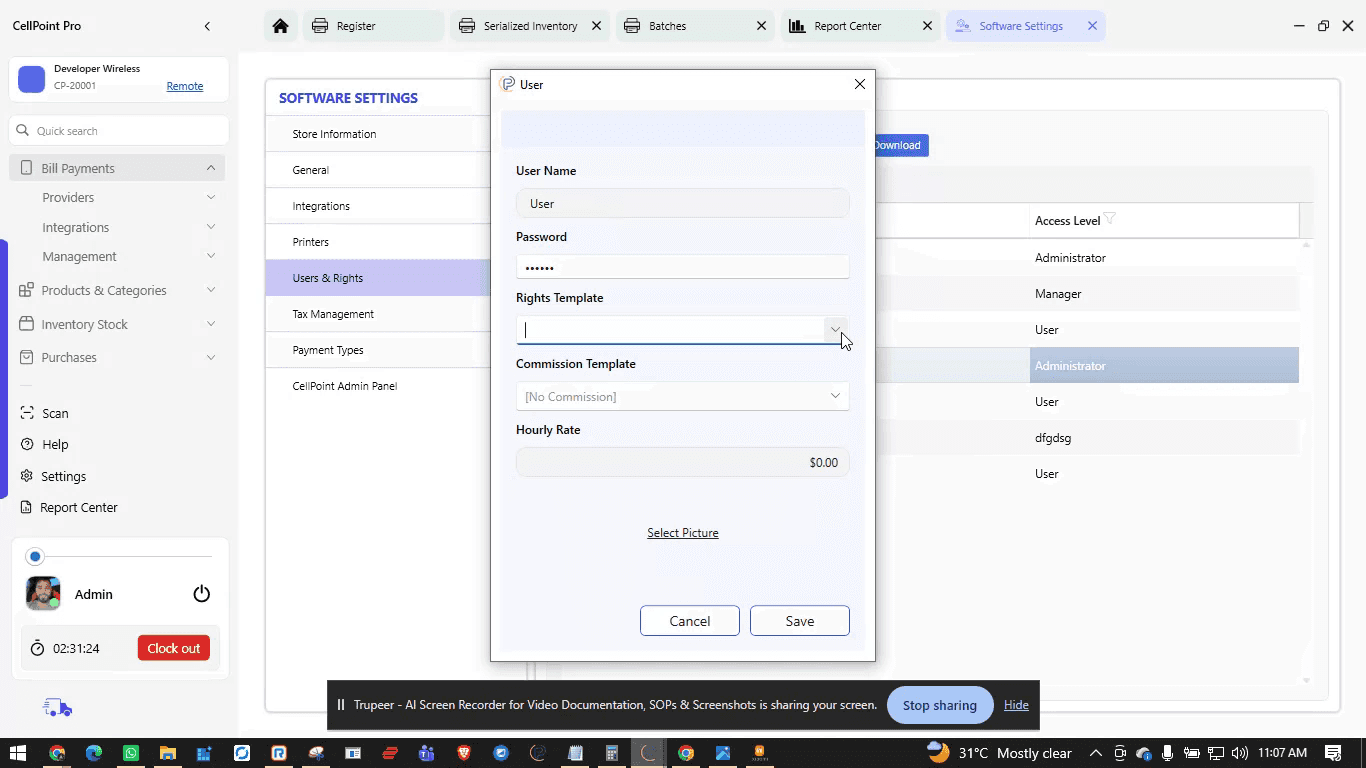
Task: Open Settings gear in sidebar
Action: pos(27,476)
